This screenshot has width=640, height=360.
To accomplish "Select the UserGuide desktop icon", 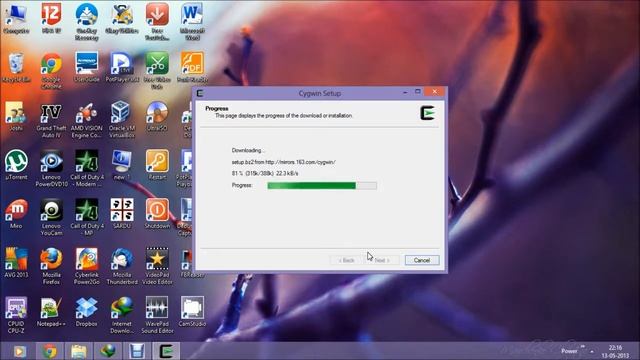I will tap(87, 68).
